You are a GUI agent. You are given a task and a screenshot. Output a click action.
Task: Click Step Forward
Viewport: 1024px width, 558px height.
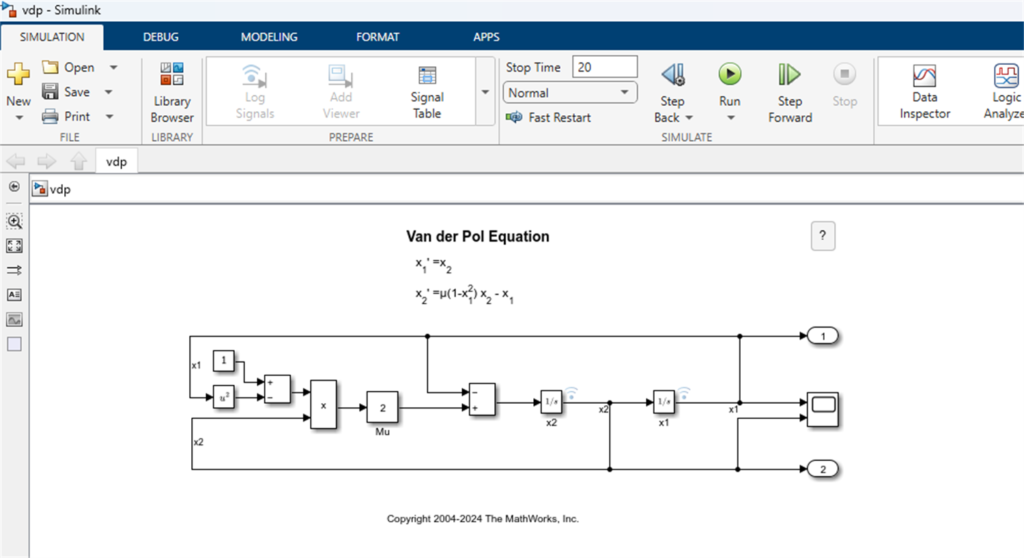[790, 92]
